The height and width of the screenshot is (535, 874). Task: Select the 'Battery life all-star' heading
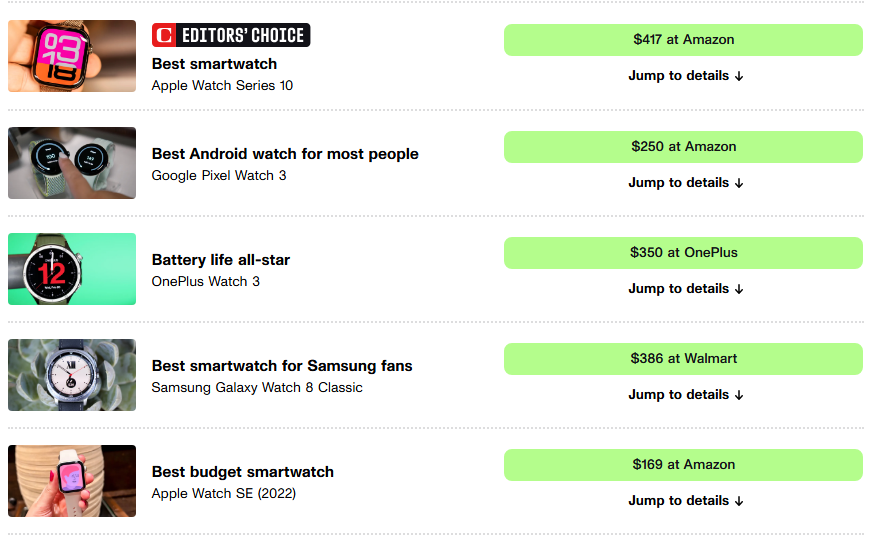point(221,260)
